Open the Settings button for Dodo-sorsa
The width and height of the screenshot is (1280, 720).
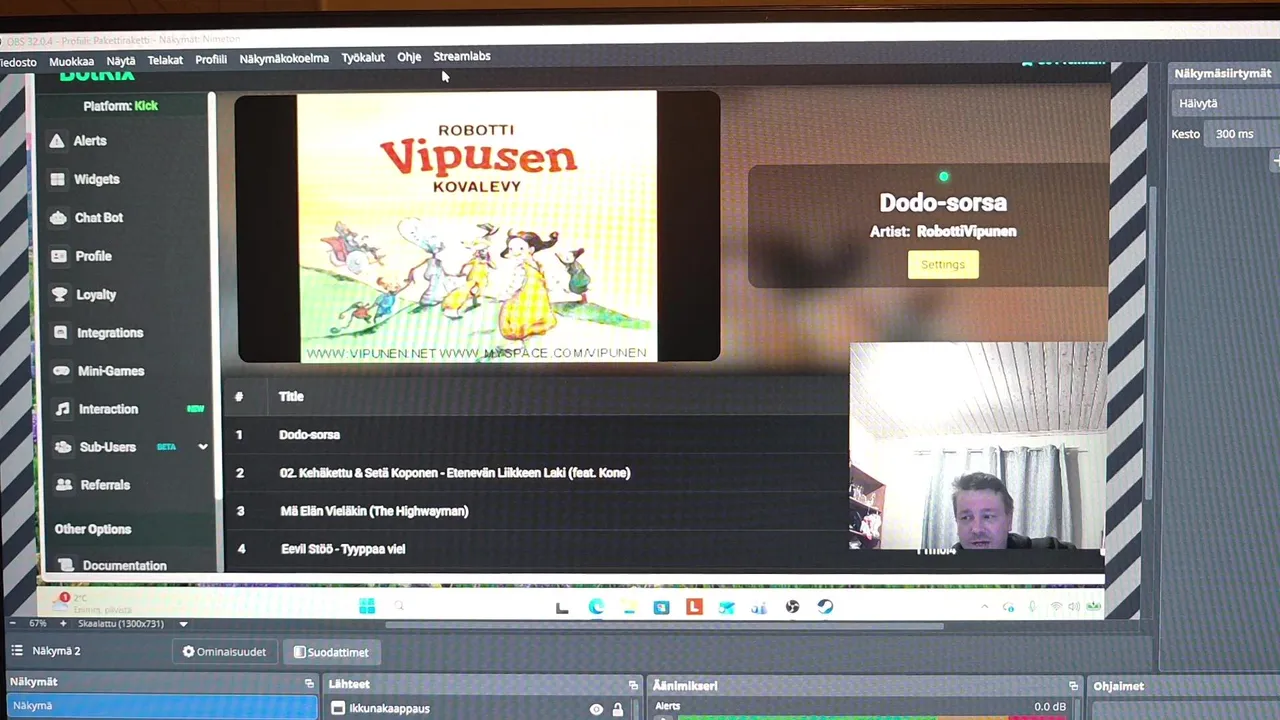[943, 264]
